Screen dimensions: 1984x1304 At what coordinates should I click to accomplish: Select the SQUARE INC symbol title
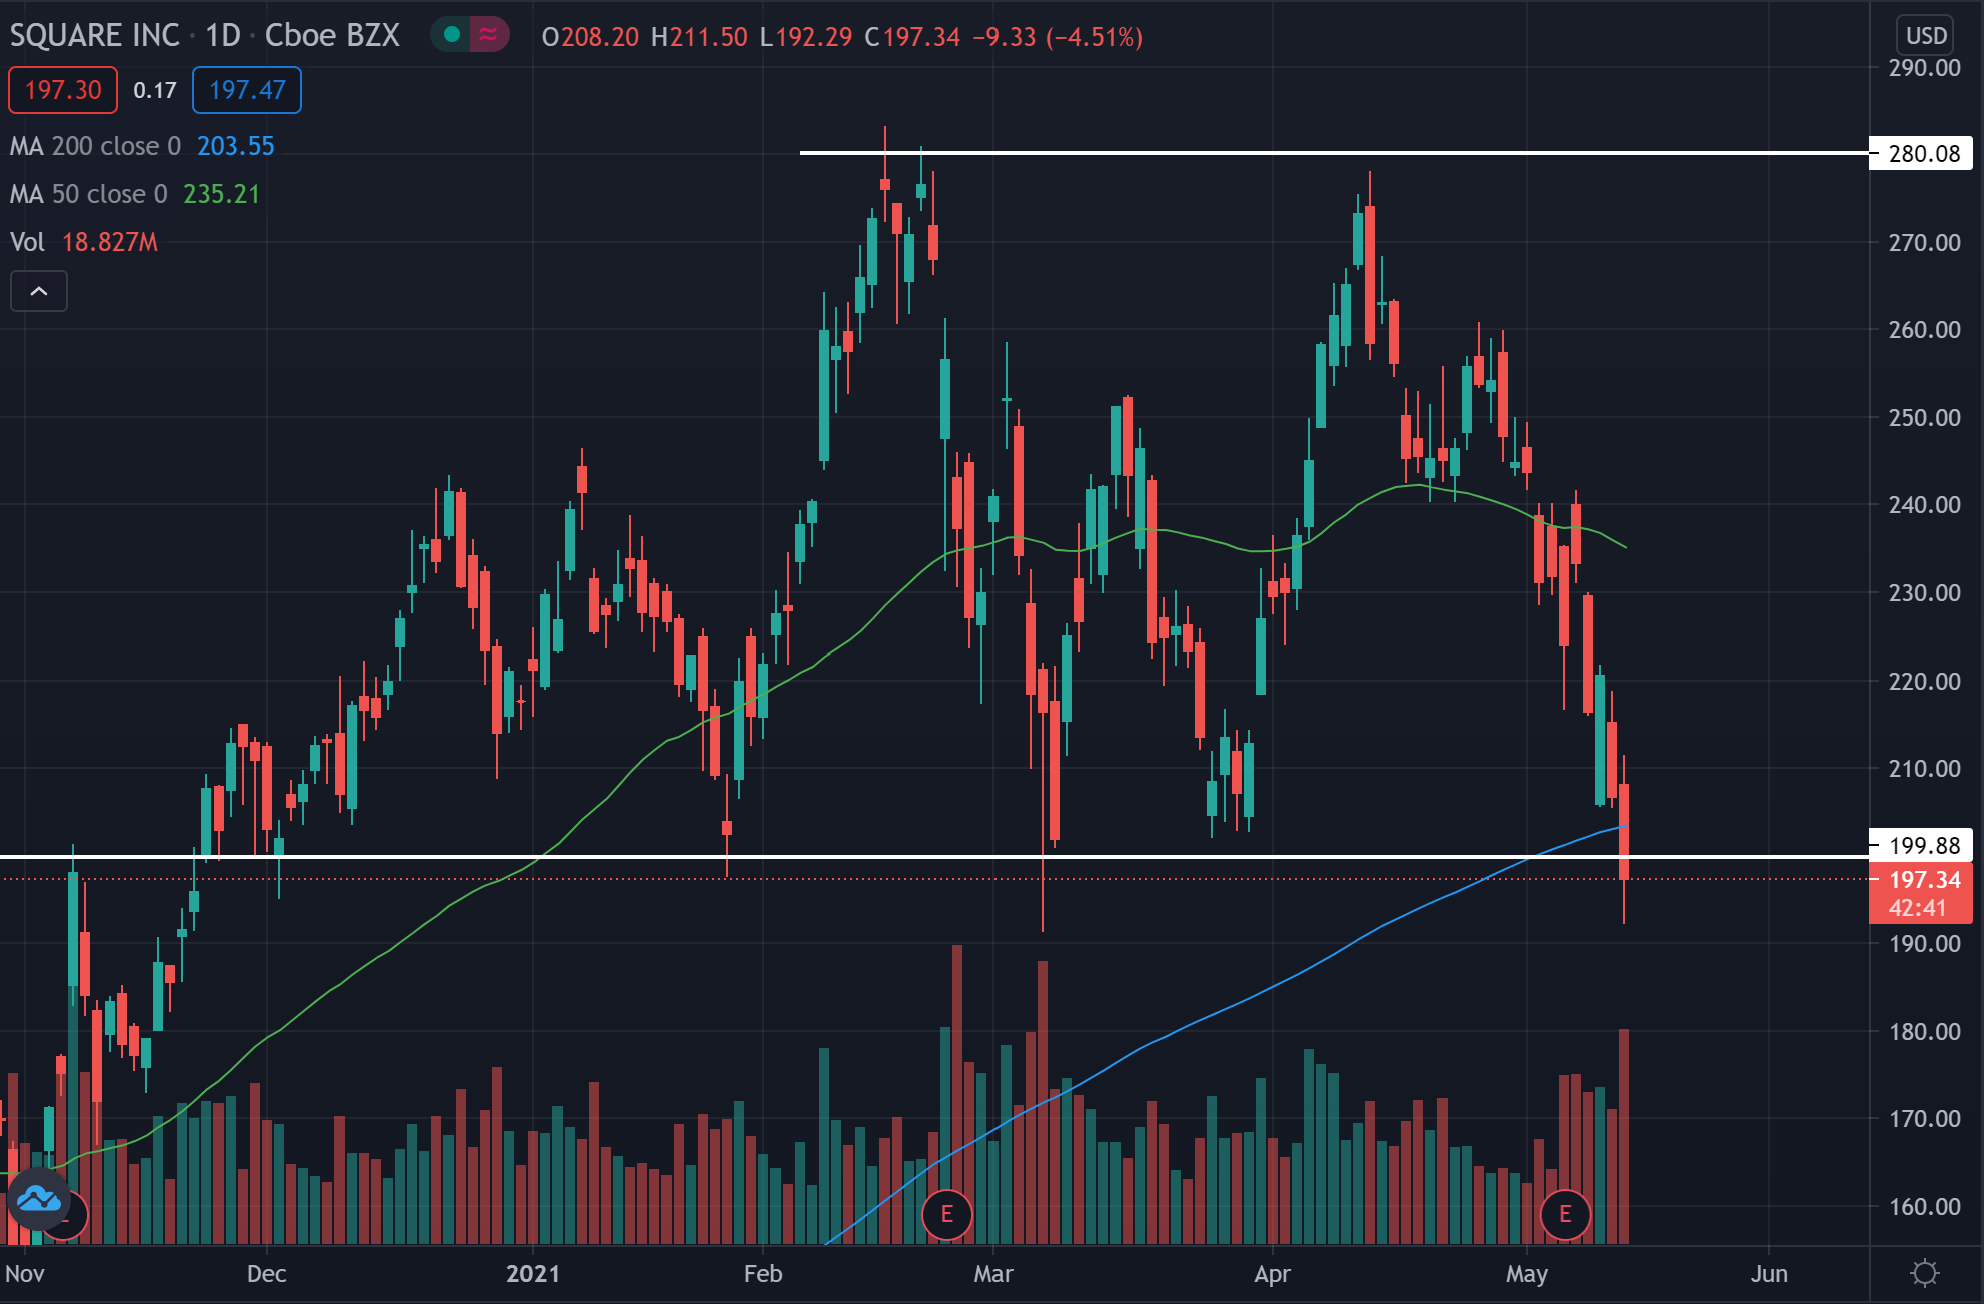pyautogui.click(x=95, y=35)
